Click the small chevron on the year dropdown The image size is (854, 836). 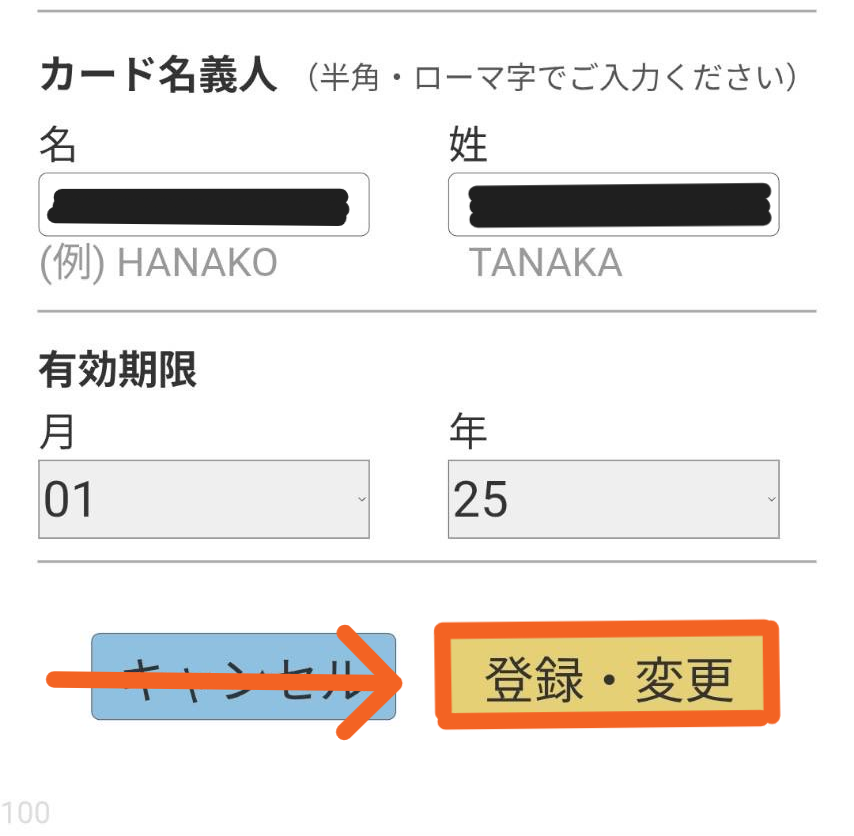tap(771, 499)
